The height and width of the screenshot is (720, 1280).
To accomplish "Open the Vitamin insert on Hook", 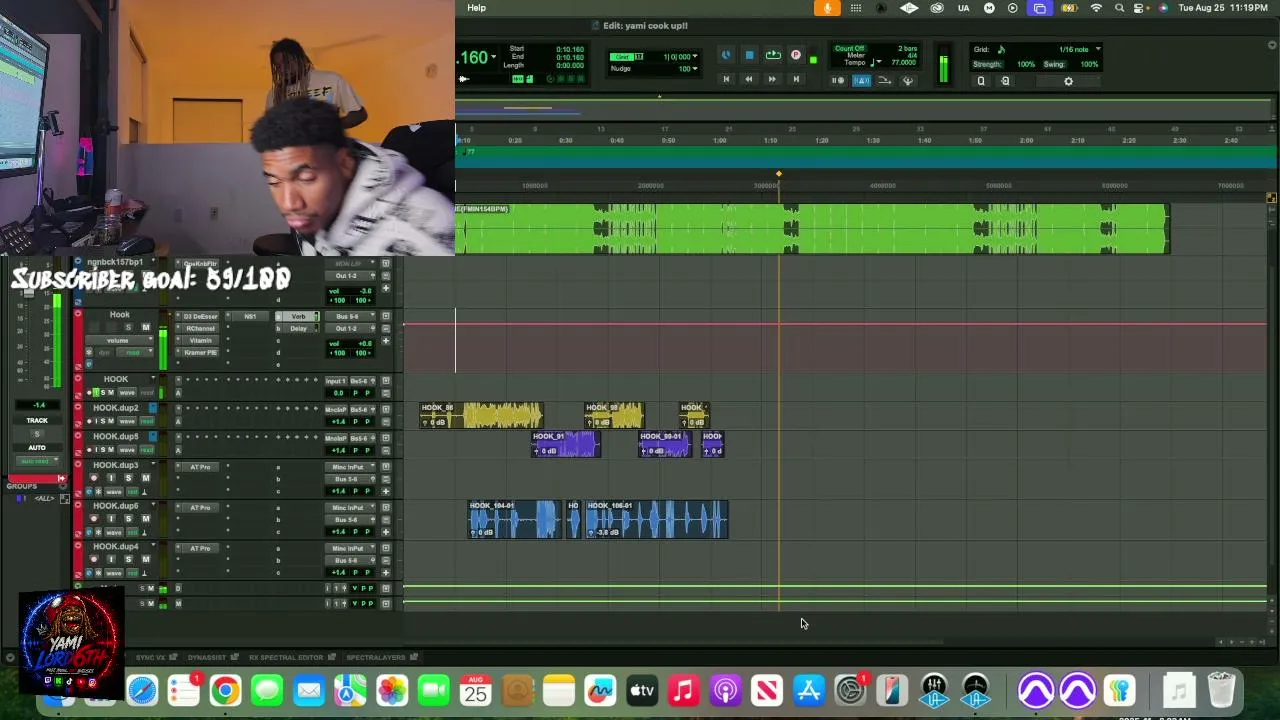I will [x=201, y=340].
